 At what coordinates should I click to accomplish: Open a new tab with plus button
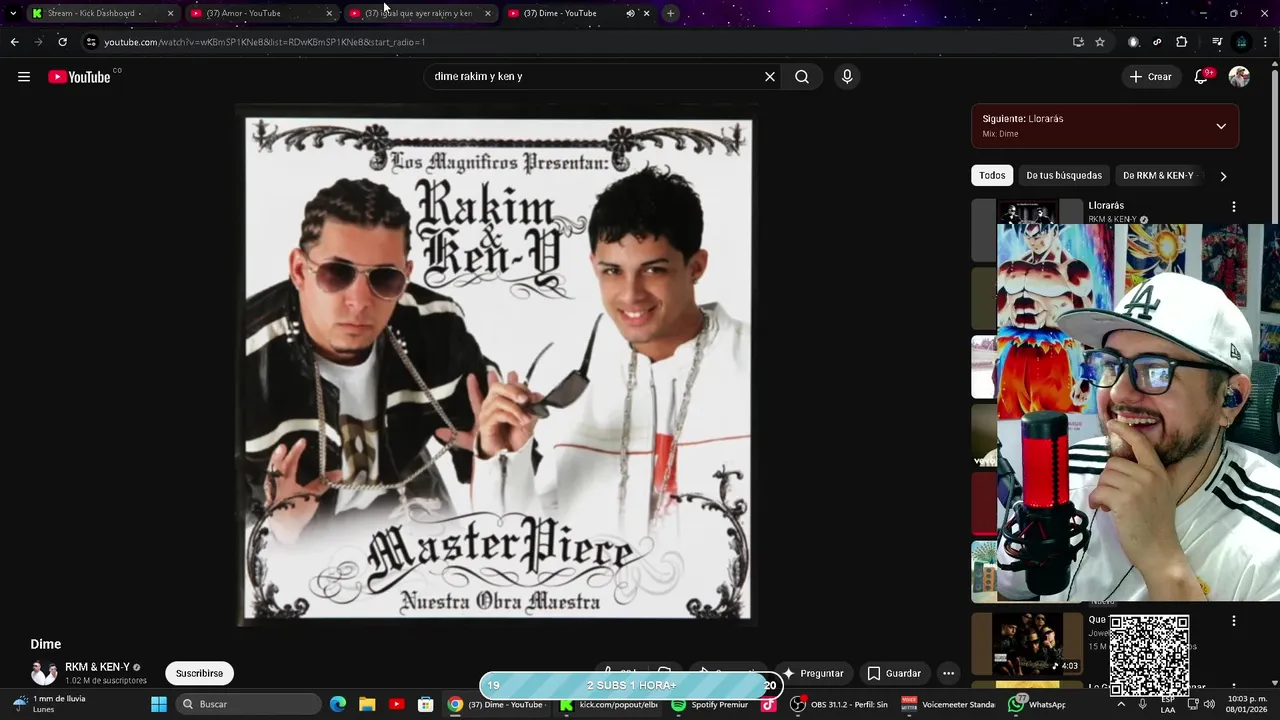coord(670,13)
